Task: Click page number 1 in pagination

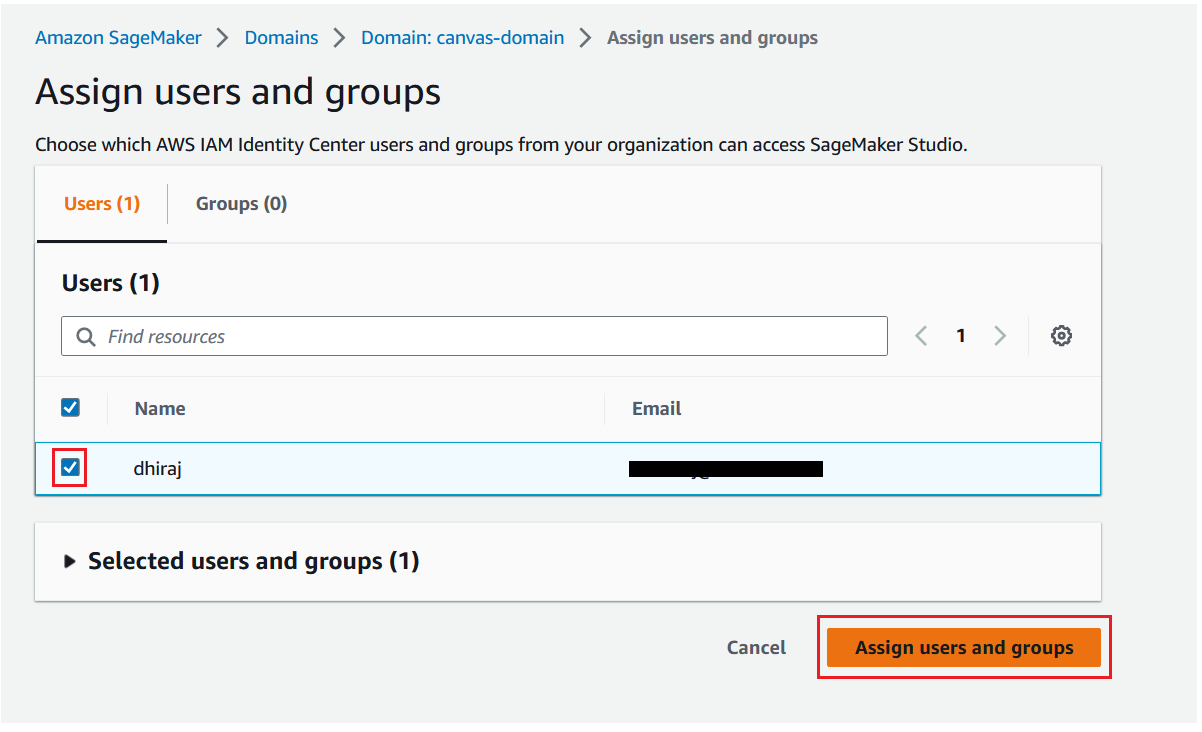Action: pos(960,336)
